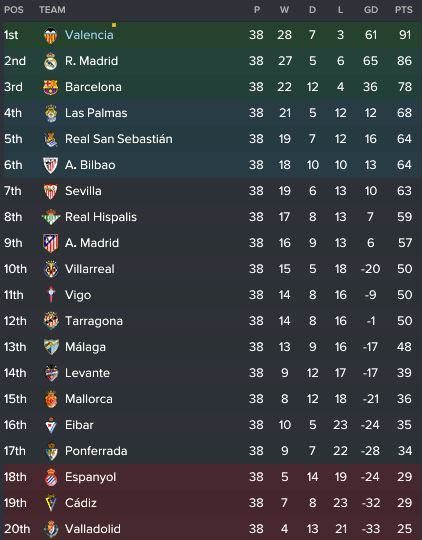
Task: Click the Real Hispalis green crest
Action: [51, 217]
